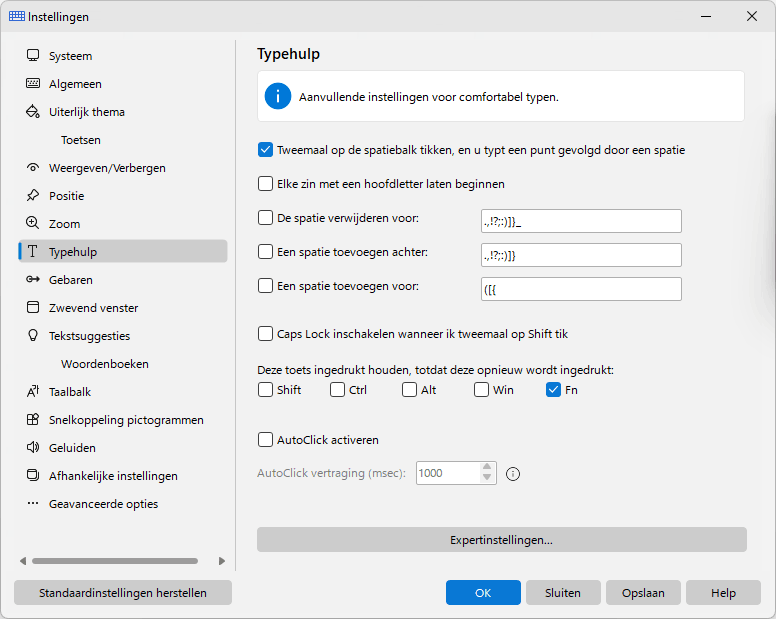
Task: Go to the Toetsen sub-section
Action: [81, 140]
